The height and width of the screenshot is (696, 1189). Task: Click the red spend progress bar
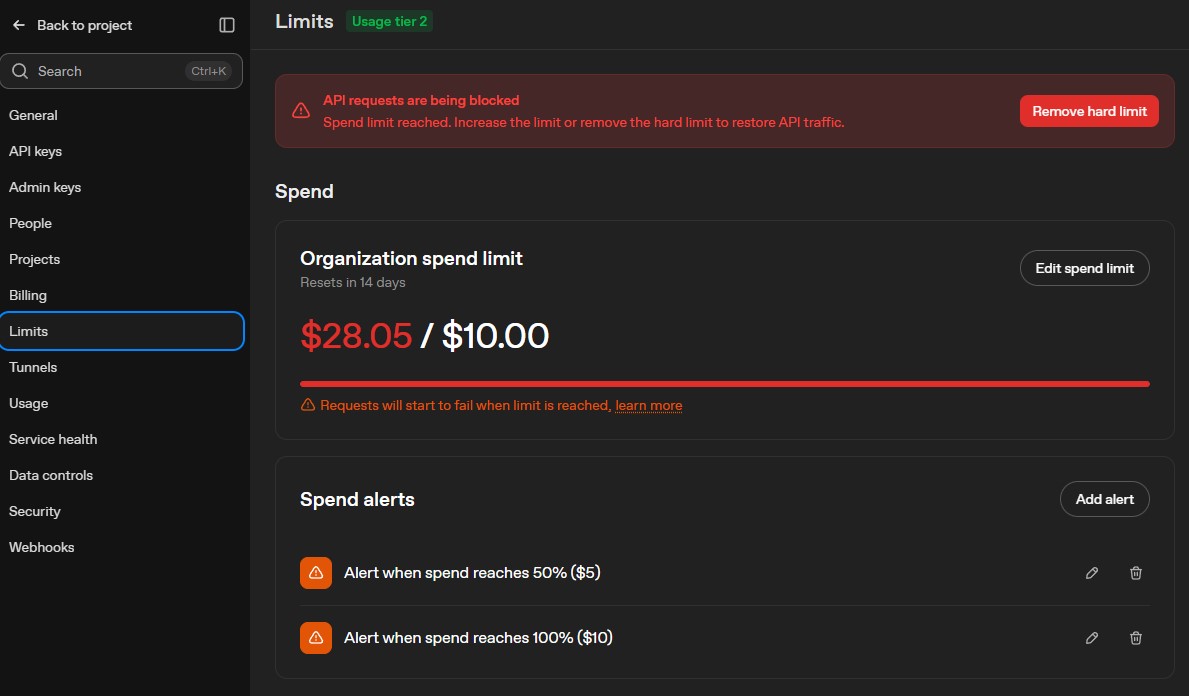tap(725, 384)
